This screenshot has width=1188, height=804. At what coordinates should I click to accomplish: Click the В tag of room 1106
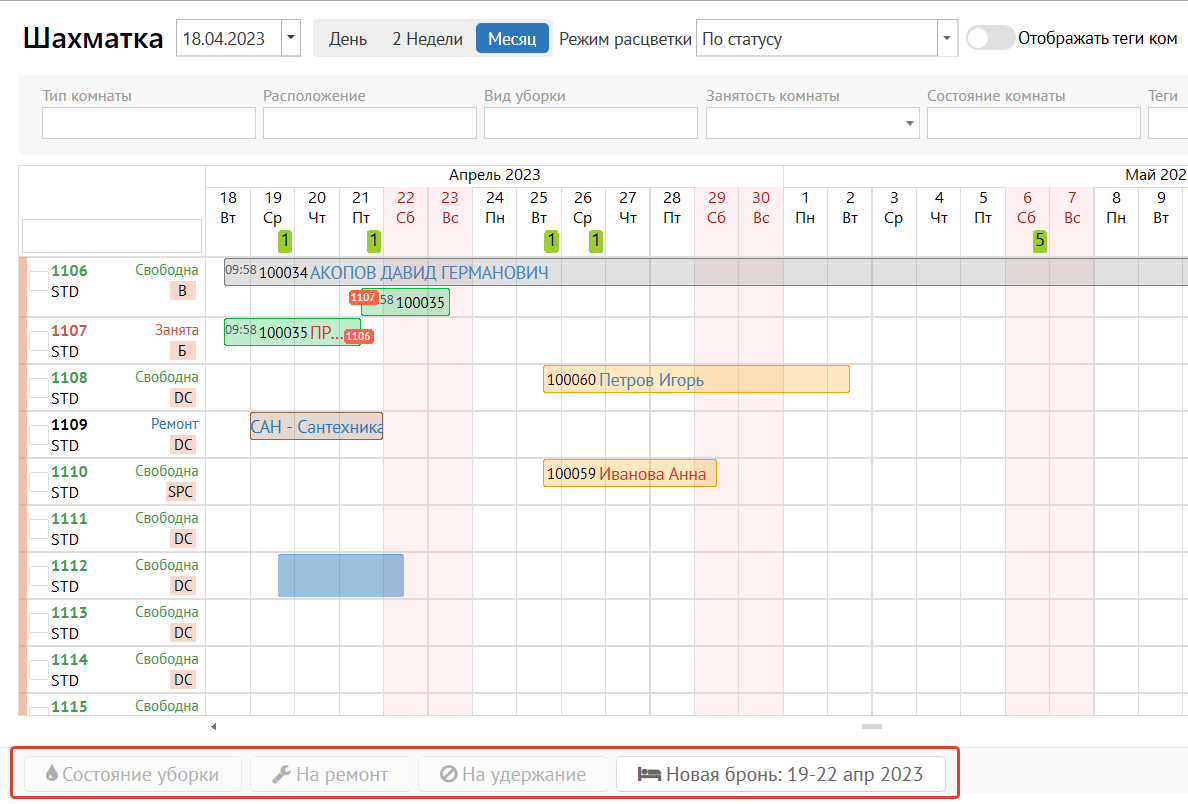click(183, 290)
